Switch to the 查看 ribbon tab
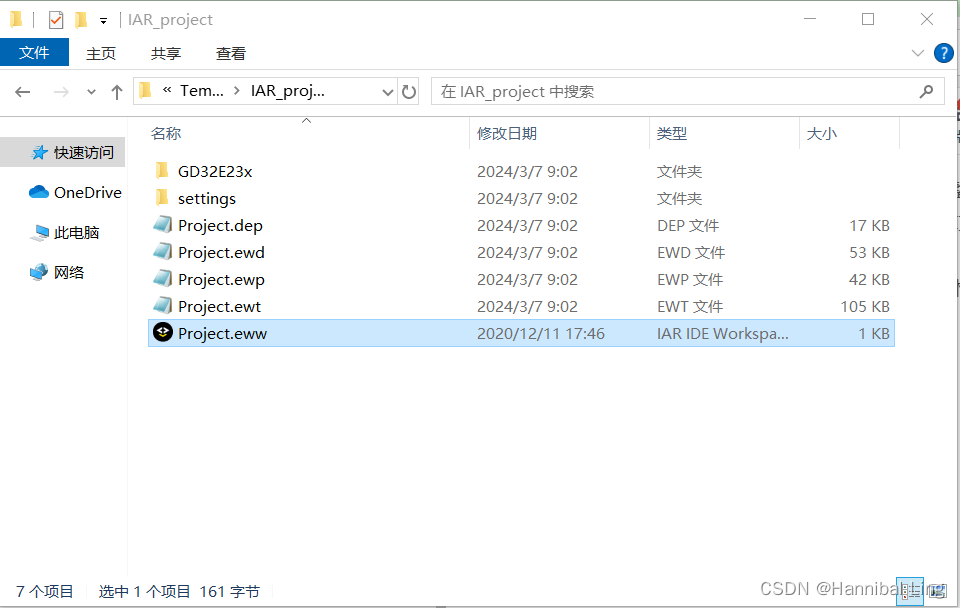 pos(230,53)
